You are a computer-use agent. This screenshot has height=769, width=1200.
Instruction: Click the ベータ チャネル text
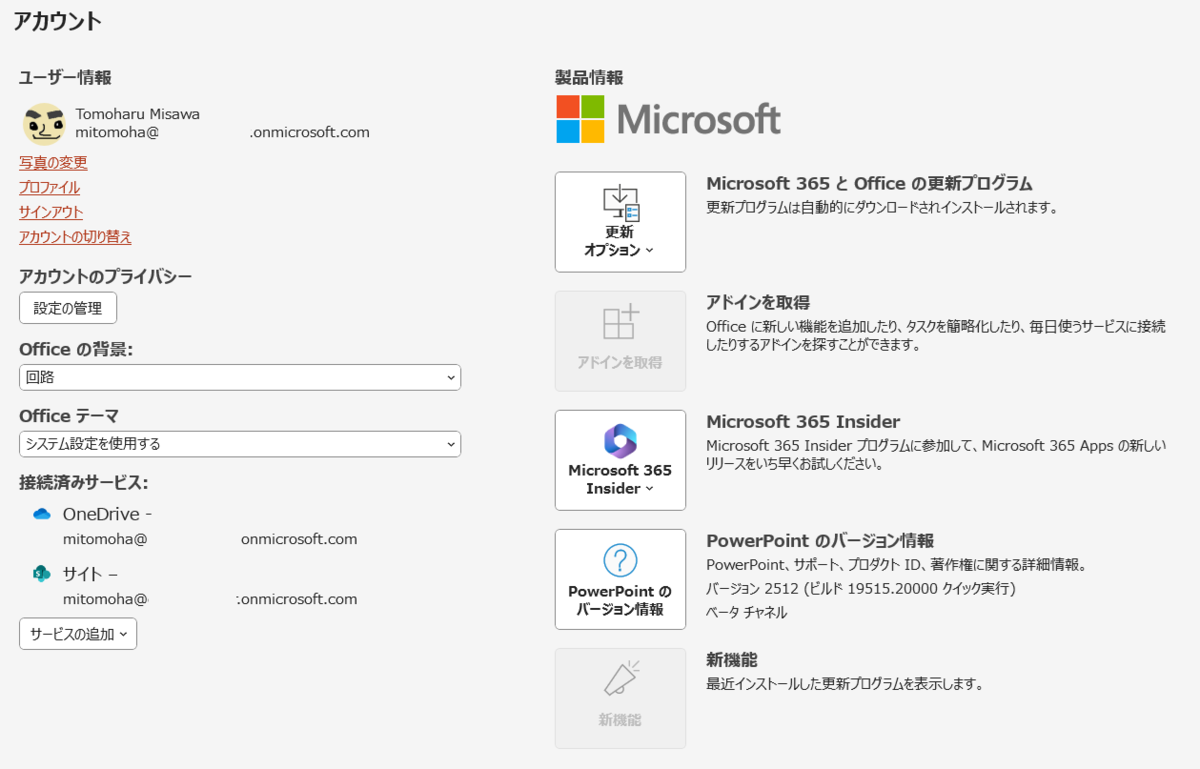coord(746,612)
